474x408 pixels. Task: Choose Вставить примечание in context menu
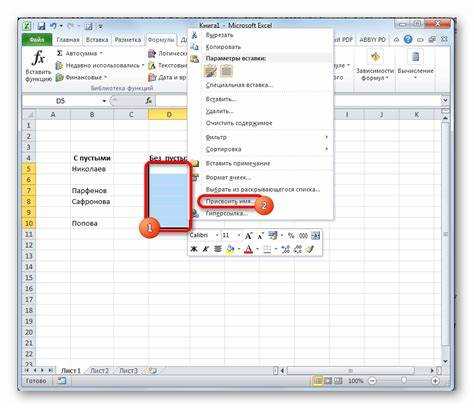(x=238, y=163)
